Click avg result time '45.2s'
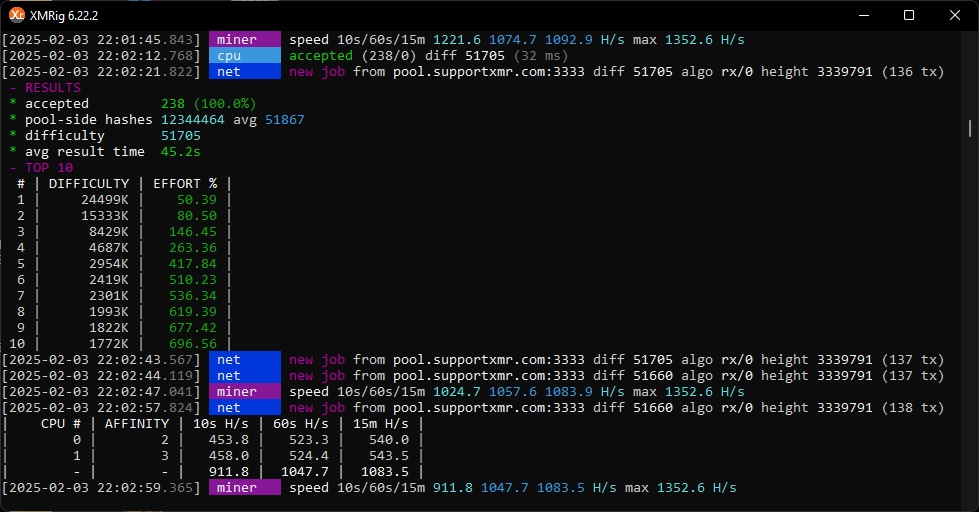 click(x=181, y=152)
